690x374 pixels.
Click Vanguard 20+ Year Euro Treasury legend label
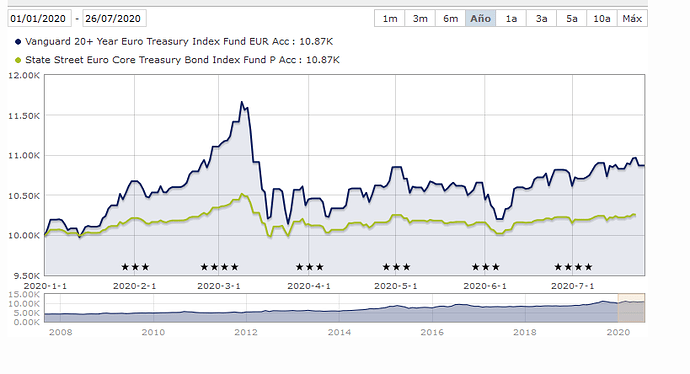tap(157, 42)
